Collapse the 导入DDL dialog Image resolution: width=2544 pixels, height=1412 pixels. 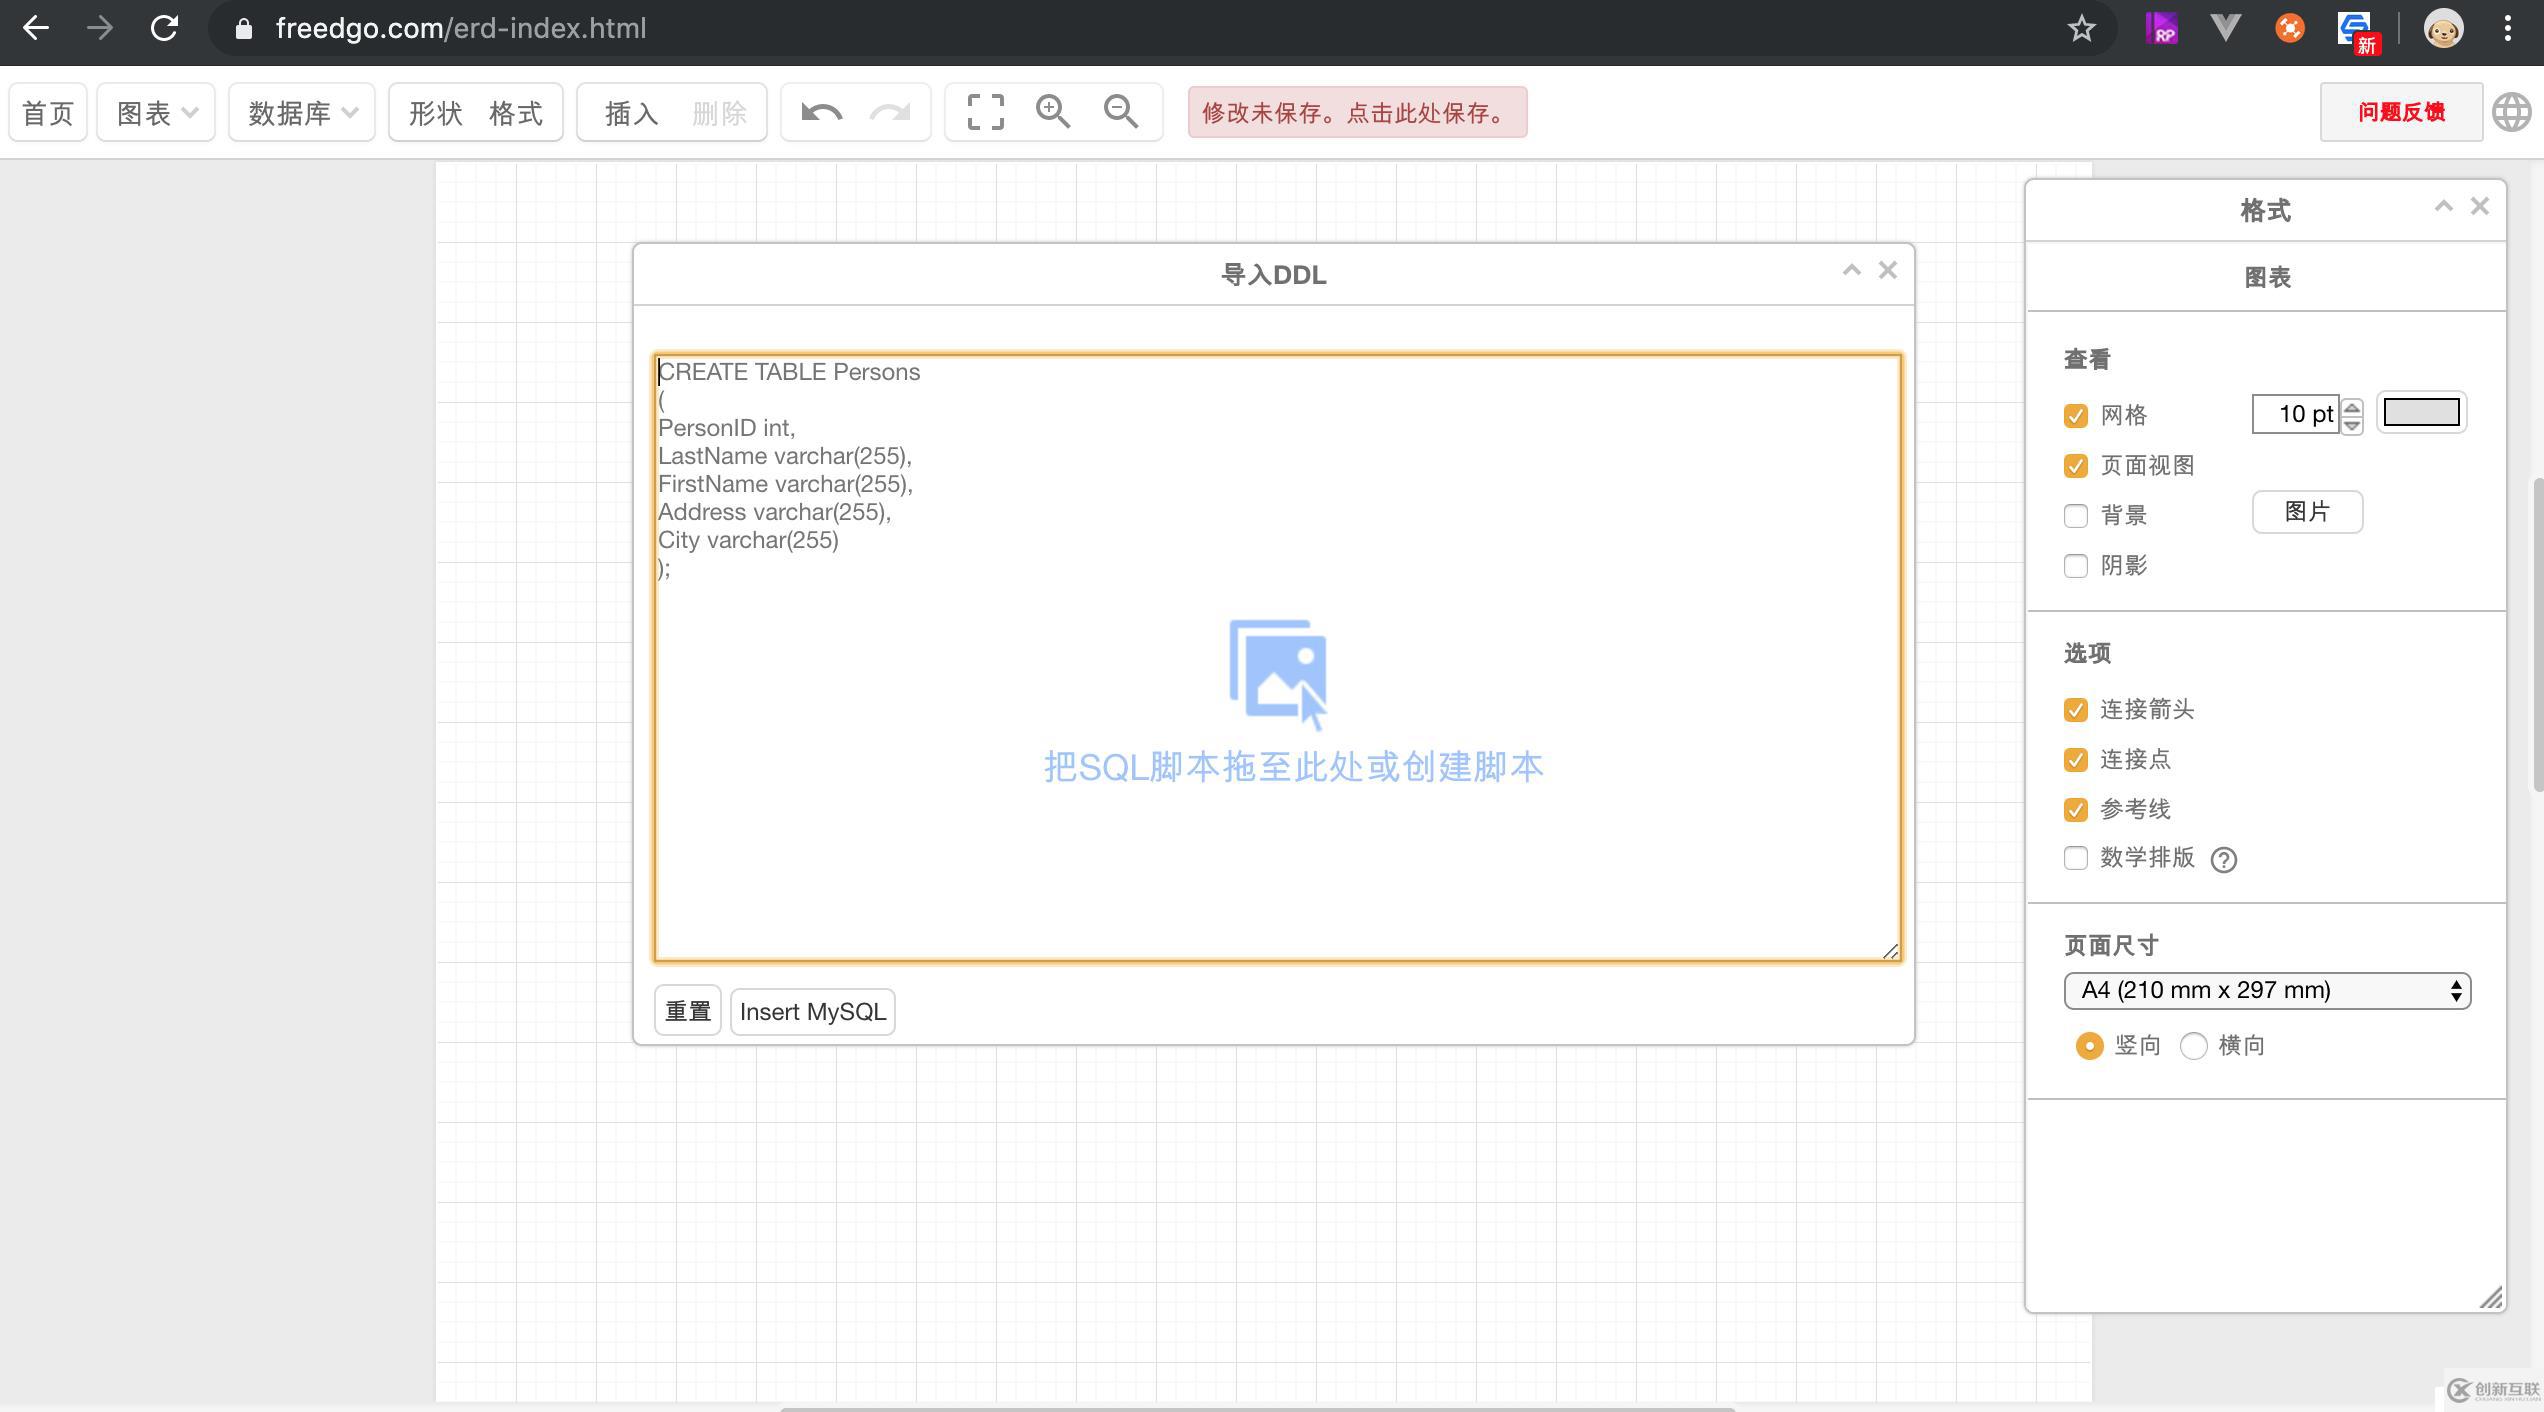[1851, 270]
